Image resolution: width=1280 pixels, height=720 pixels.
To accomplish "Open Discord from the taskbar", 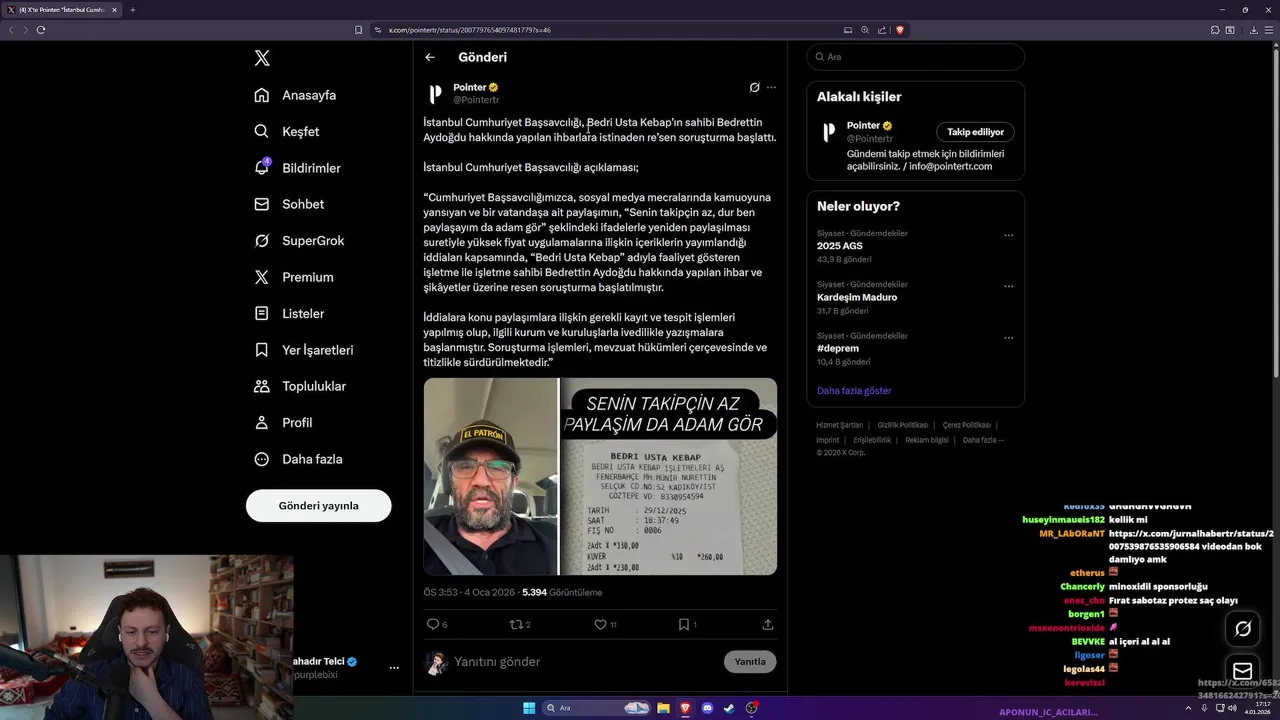I will coord(708,708).
